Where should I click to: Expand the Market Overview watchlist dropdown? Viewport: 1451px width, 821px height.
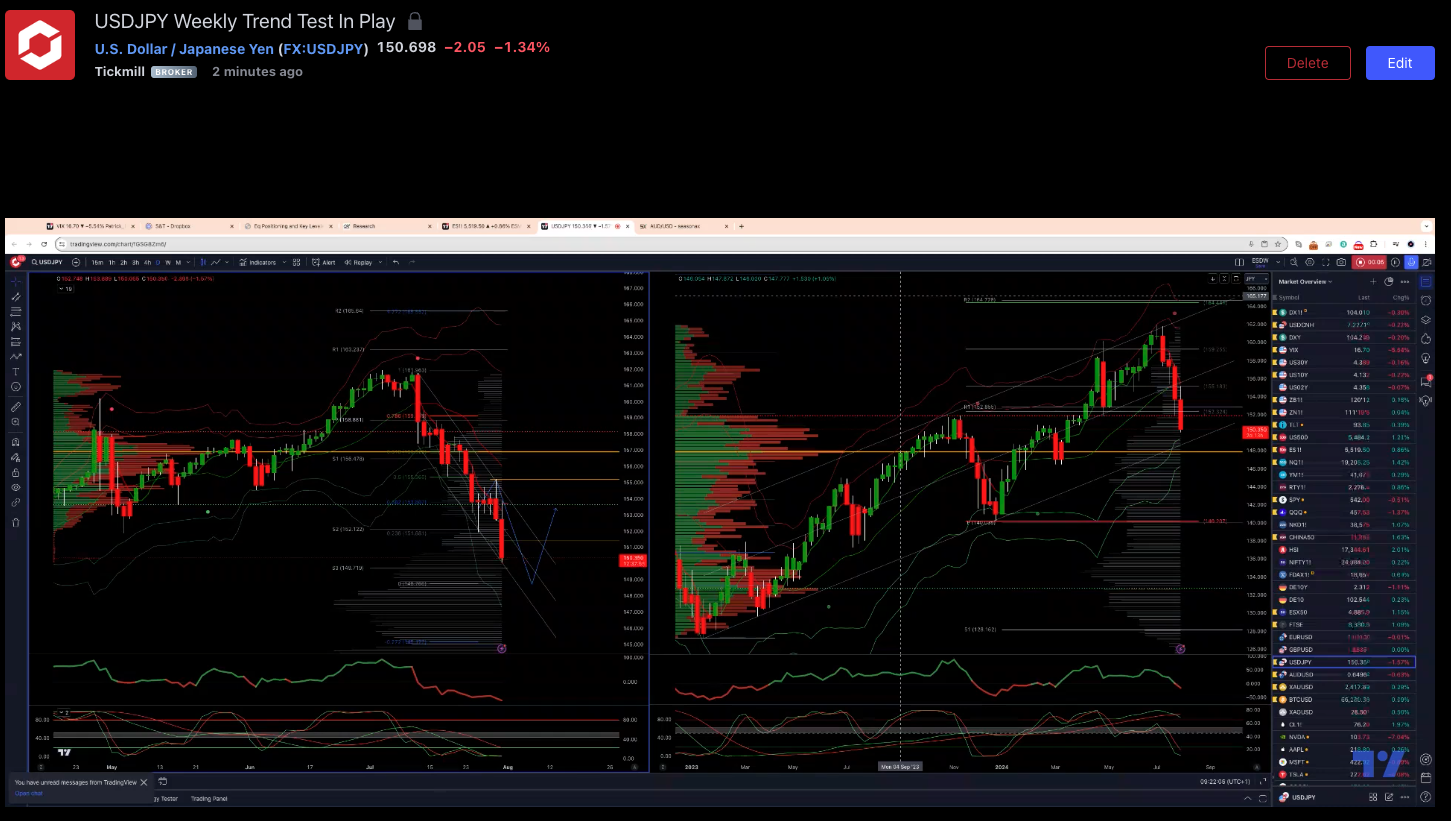pos(1305,282)
